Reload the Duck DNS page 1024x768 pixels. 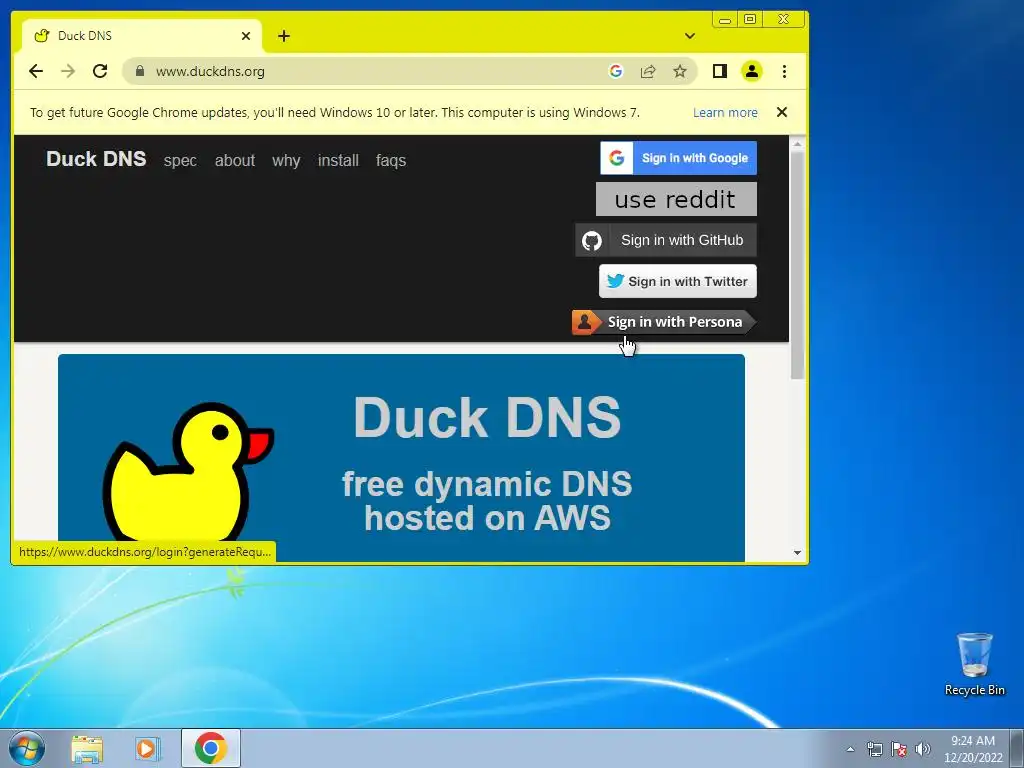(100, 71)
